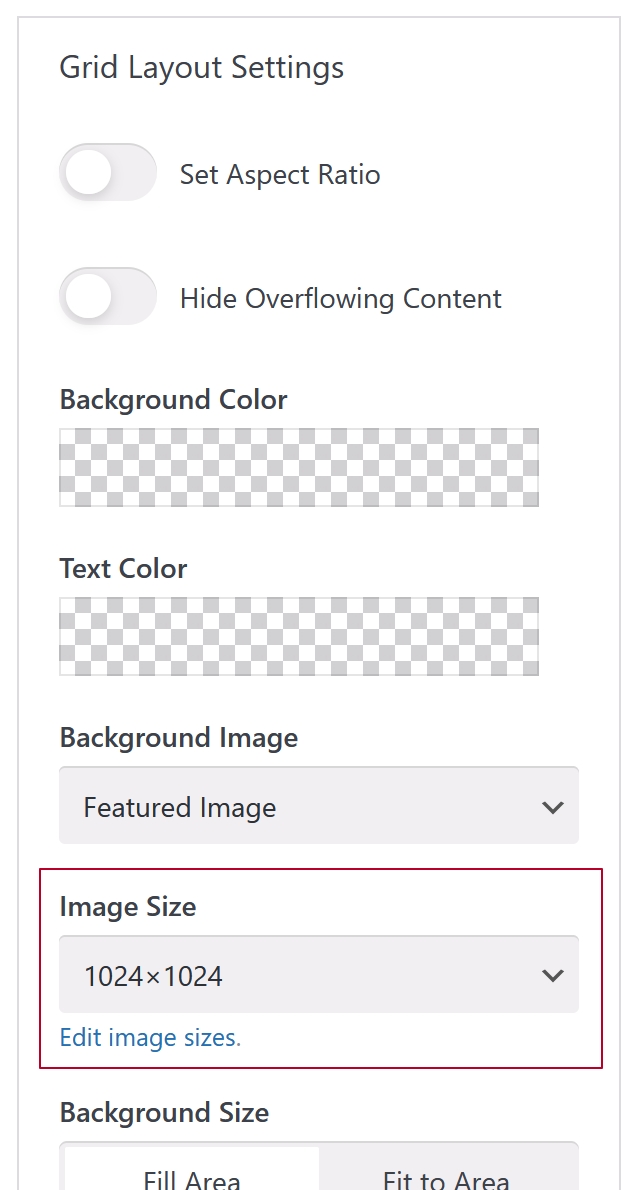This screenshot has width=638, height=1190.
Task: Click the chevron arrow on Image Size select
Action: coord(552,976)
